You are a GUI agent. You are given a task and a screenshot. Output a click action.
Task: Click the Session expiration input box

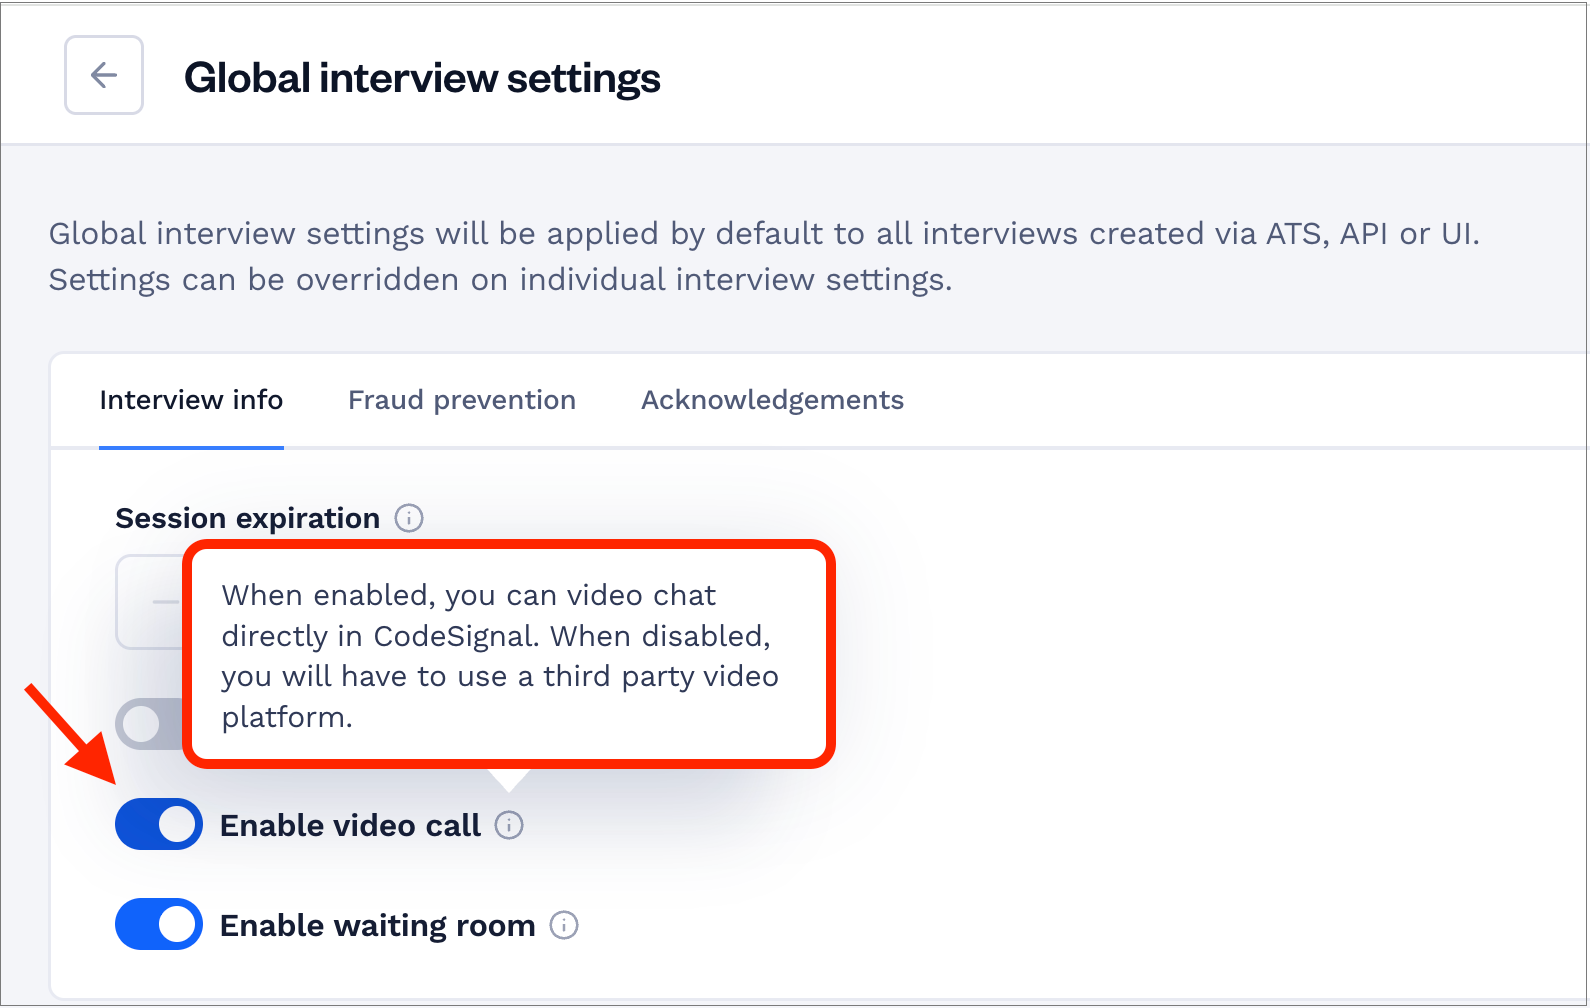(x=150, y=602)
